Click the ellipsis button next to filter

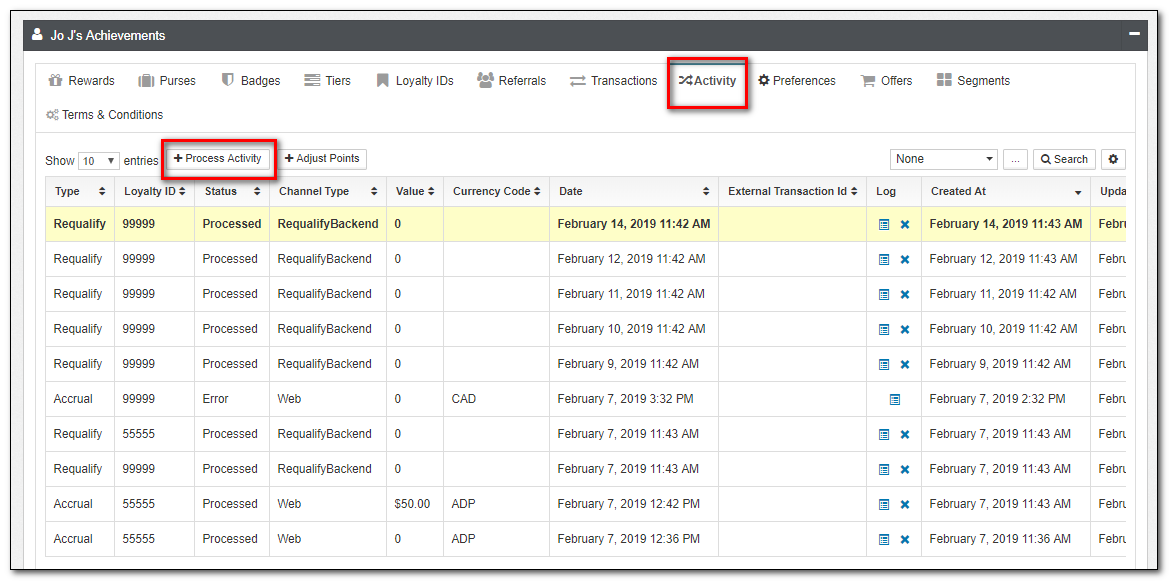(1015, 160)
